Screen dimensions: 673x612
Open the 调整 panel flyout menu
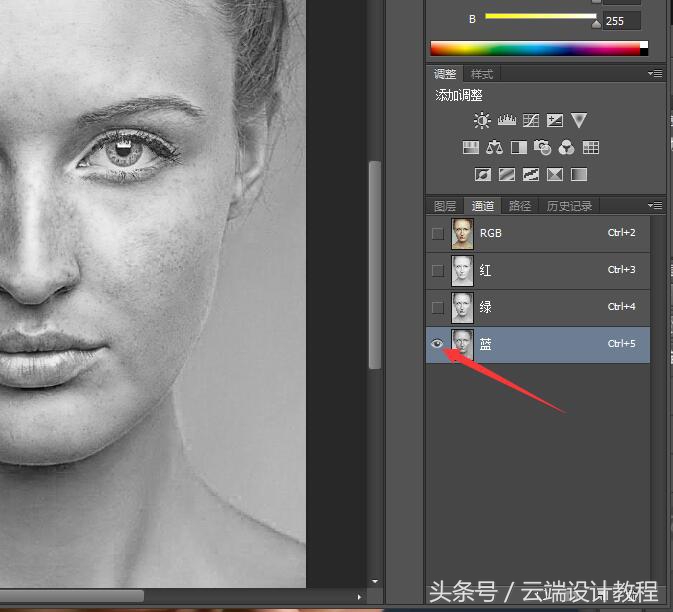655,74
